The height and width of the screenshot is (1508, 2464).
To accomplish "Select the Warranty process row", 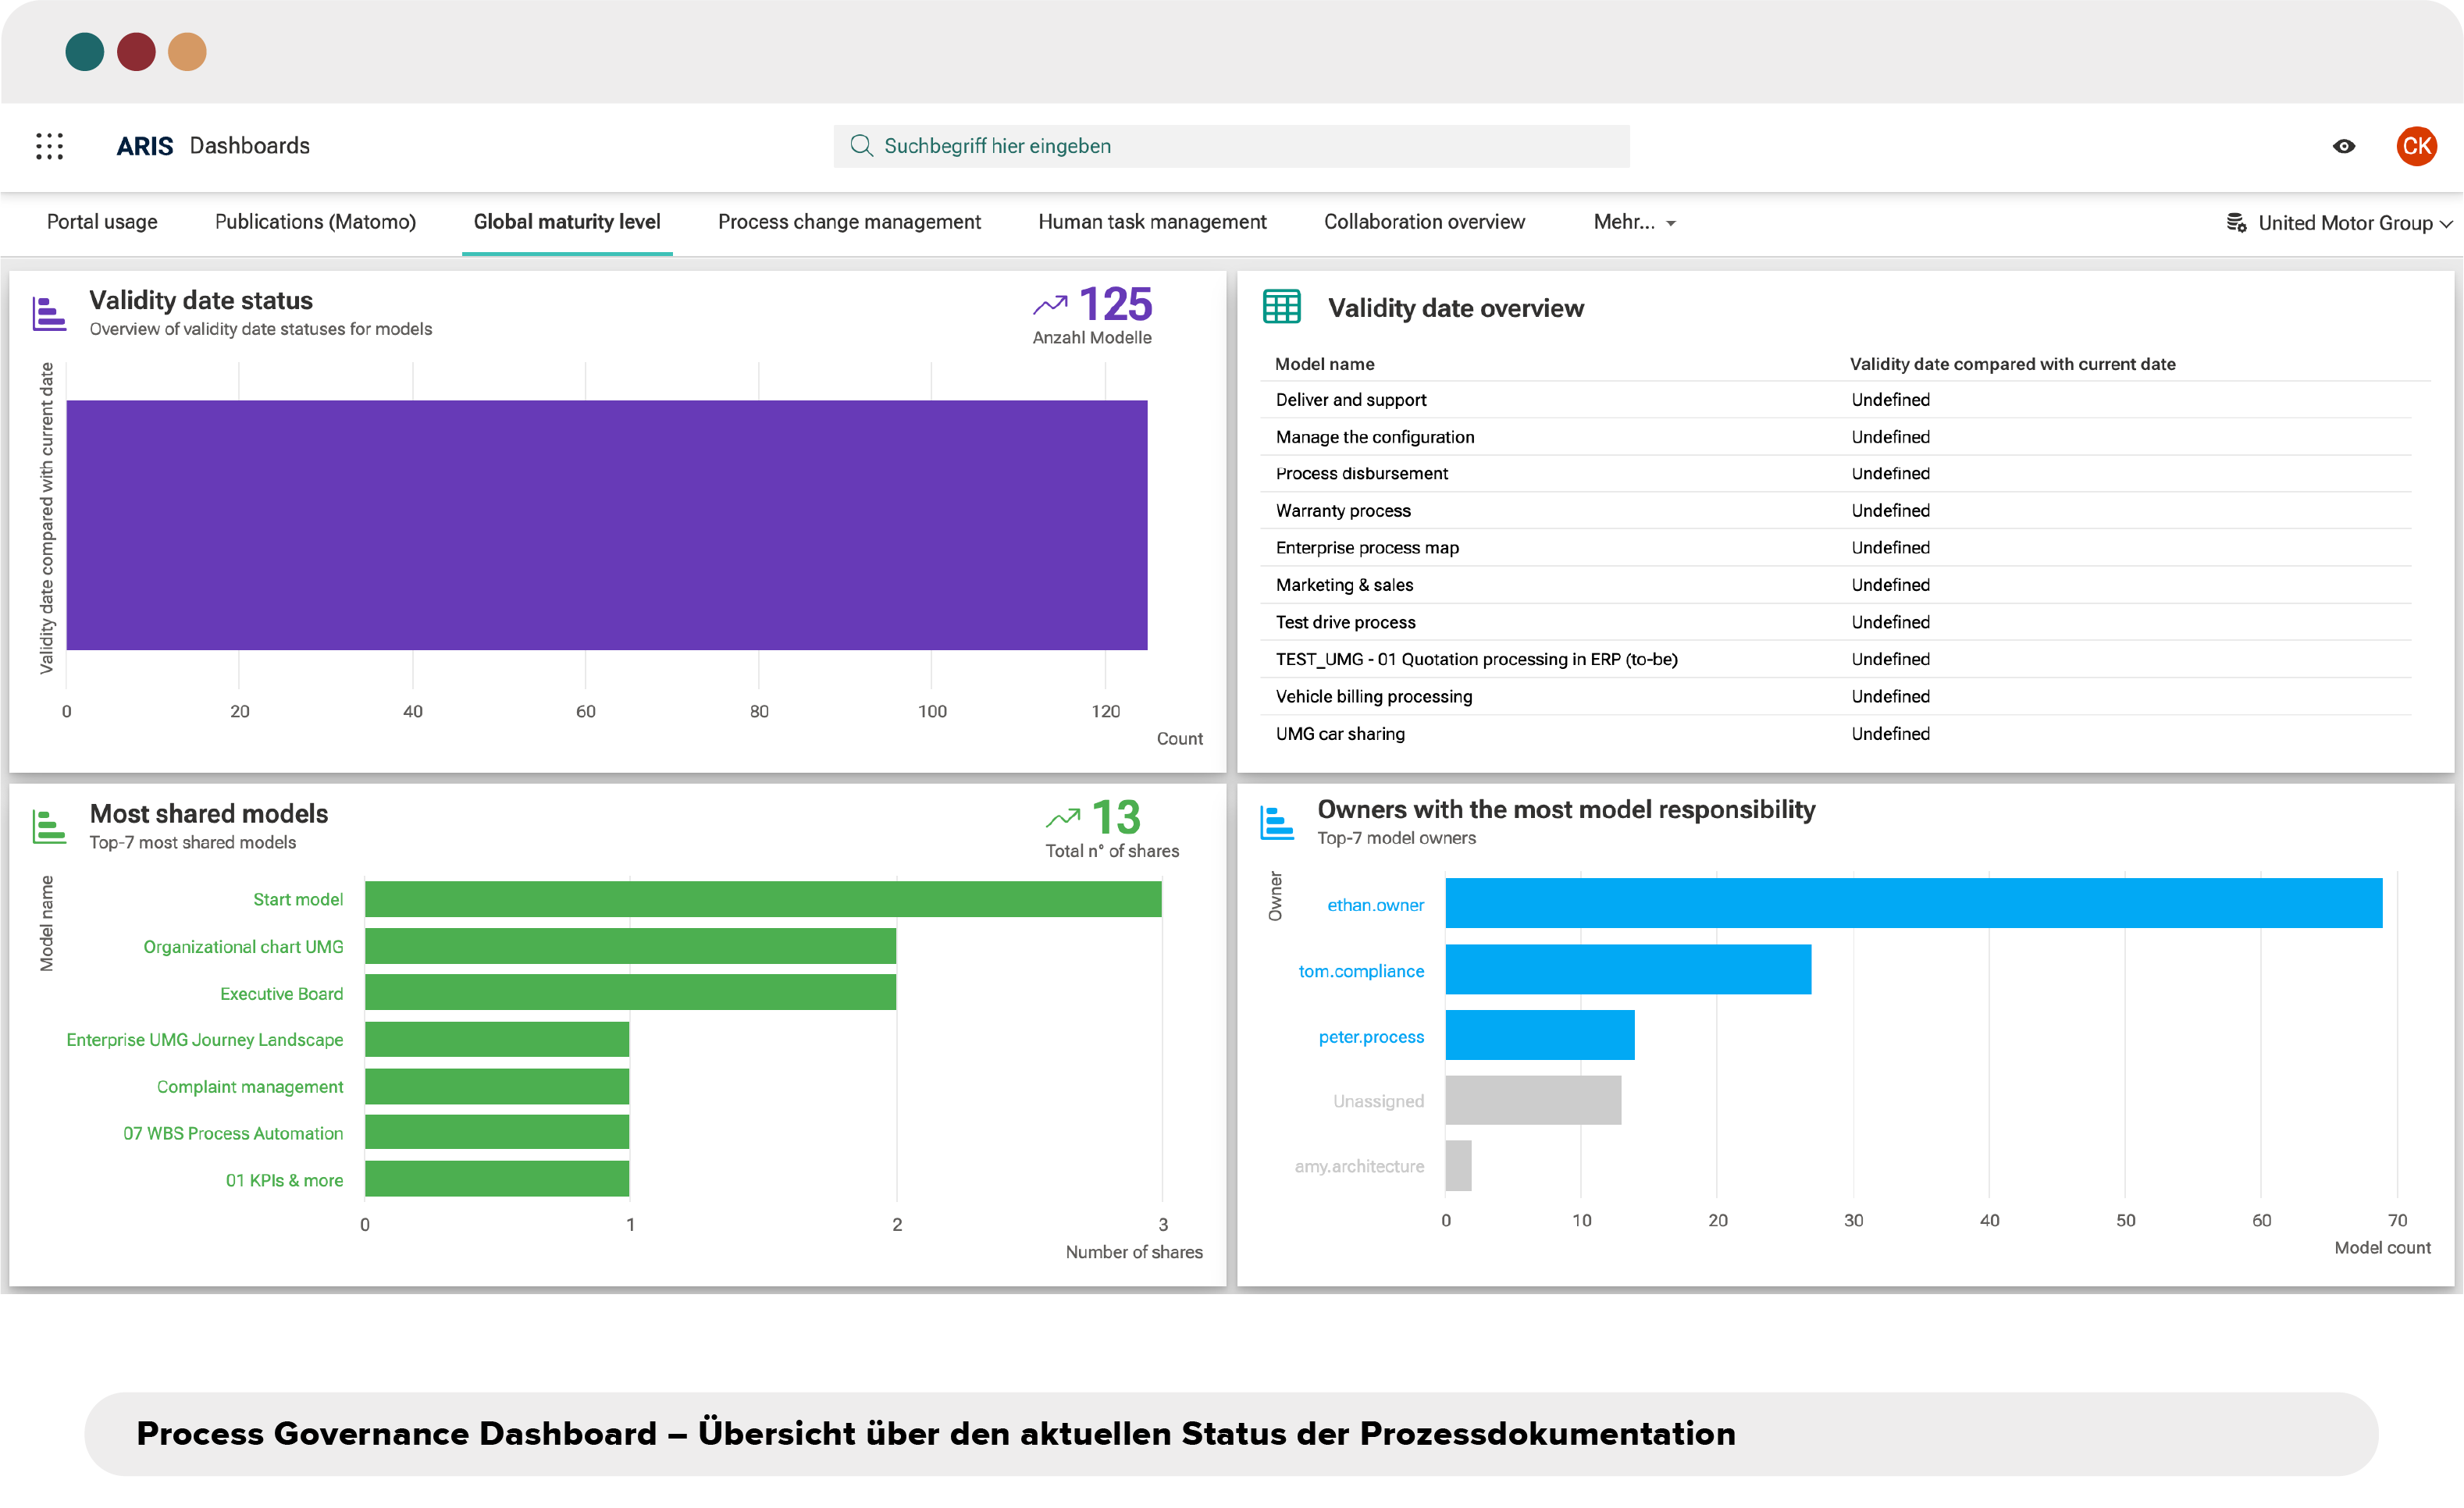I will [1836, 511].
